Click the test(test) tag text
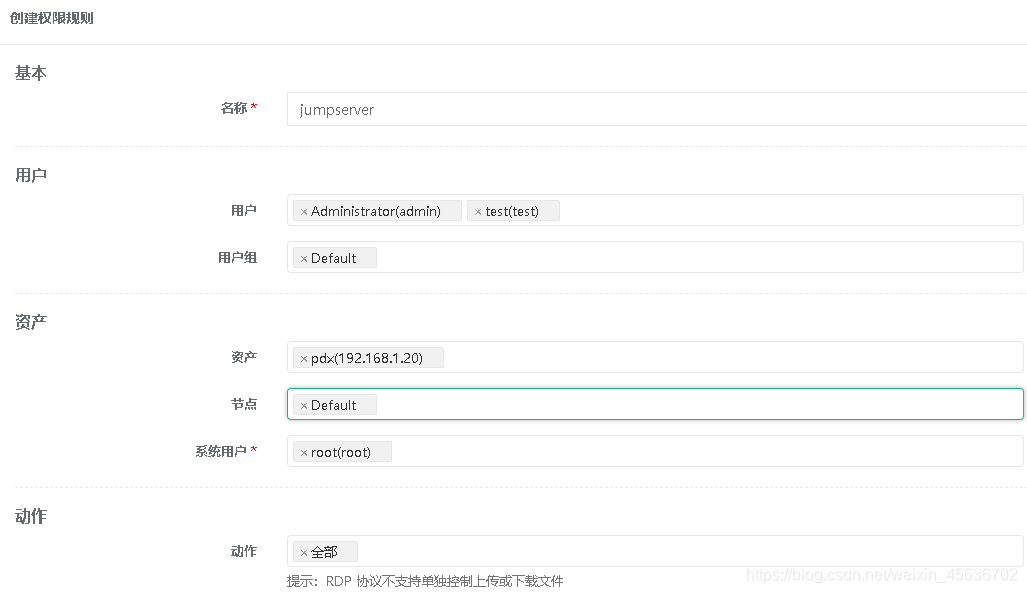Screen dimensions: 1027x593 click(x=512, y=211)
